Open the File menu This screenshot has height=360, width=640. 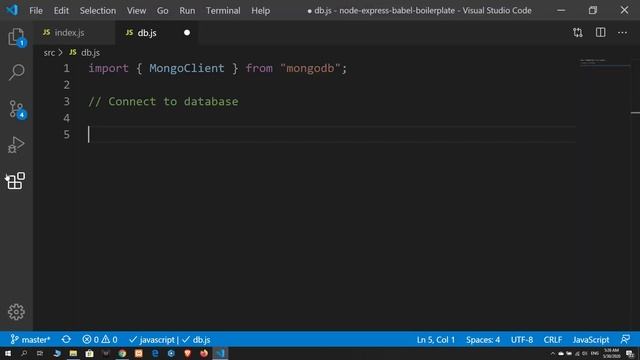click(x=36, y=11)
